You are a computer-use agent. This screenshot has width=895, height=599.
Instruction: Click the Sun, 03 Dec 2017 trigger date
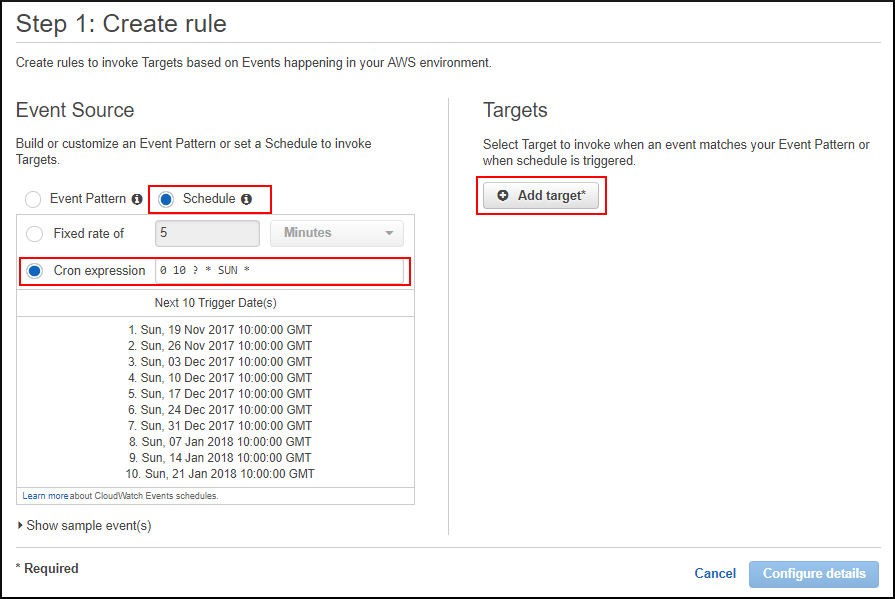(219, 361)
